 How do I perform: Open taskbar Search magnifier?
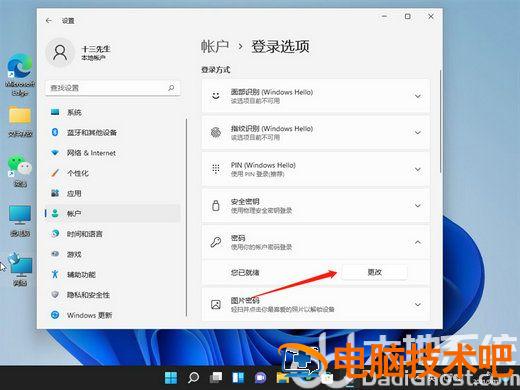point(193,378)
